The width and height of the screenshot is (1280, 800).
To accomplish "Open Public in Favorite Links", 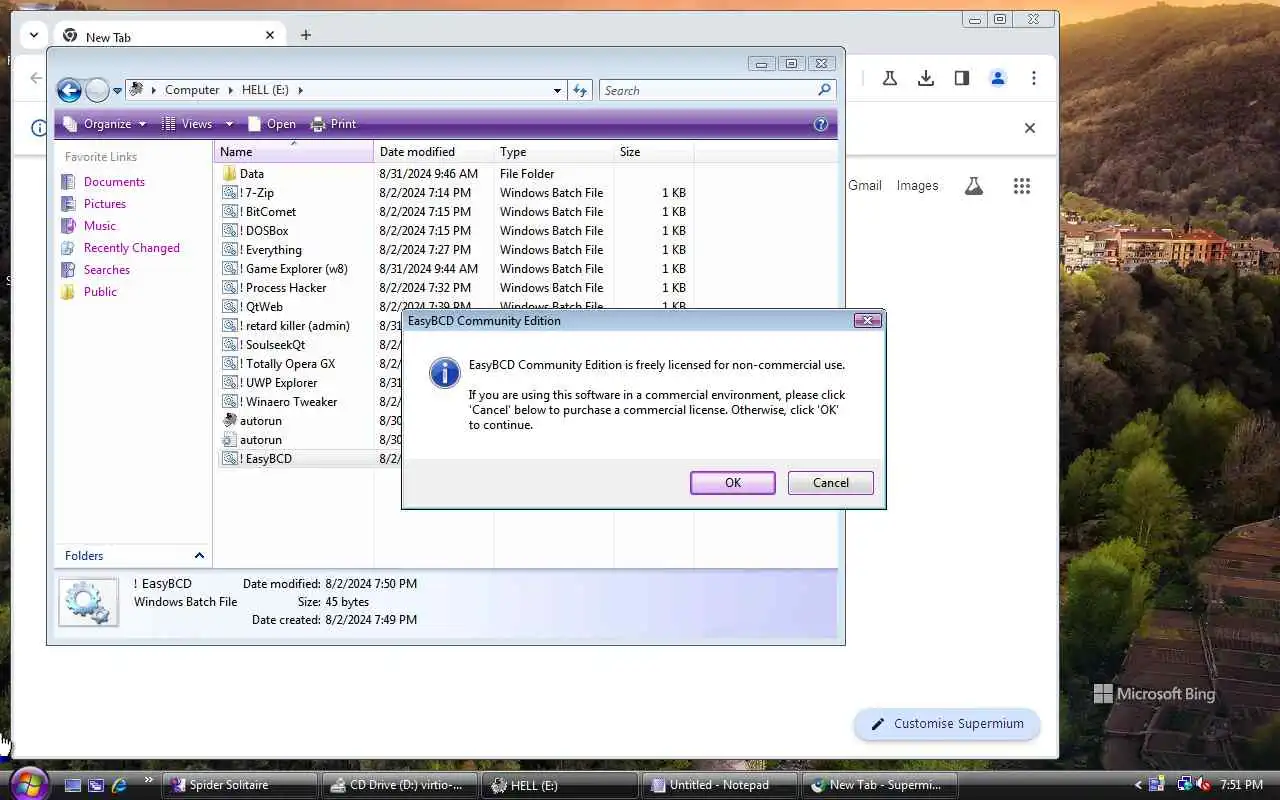I will (100, 292).
